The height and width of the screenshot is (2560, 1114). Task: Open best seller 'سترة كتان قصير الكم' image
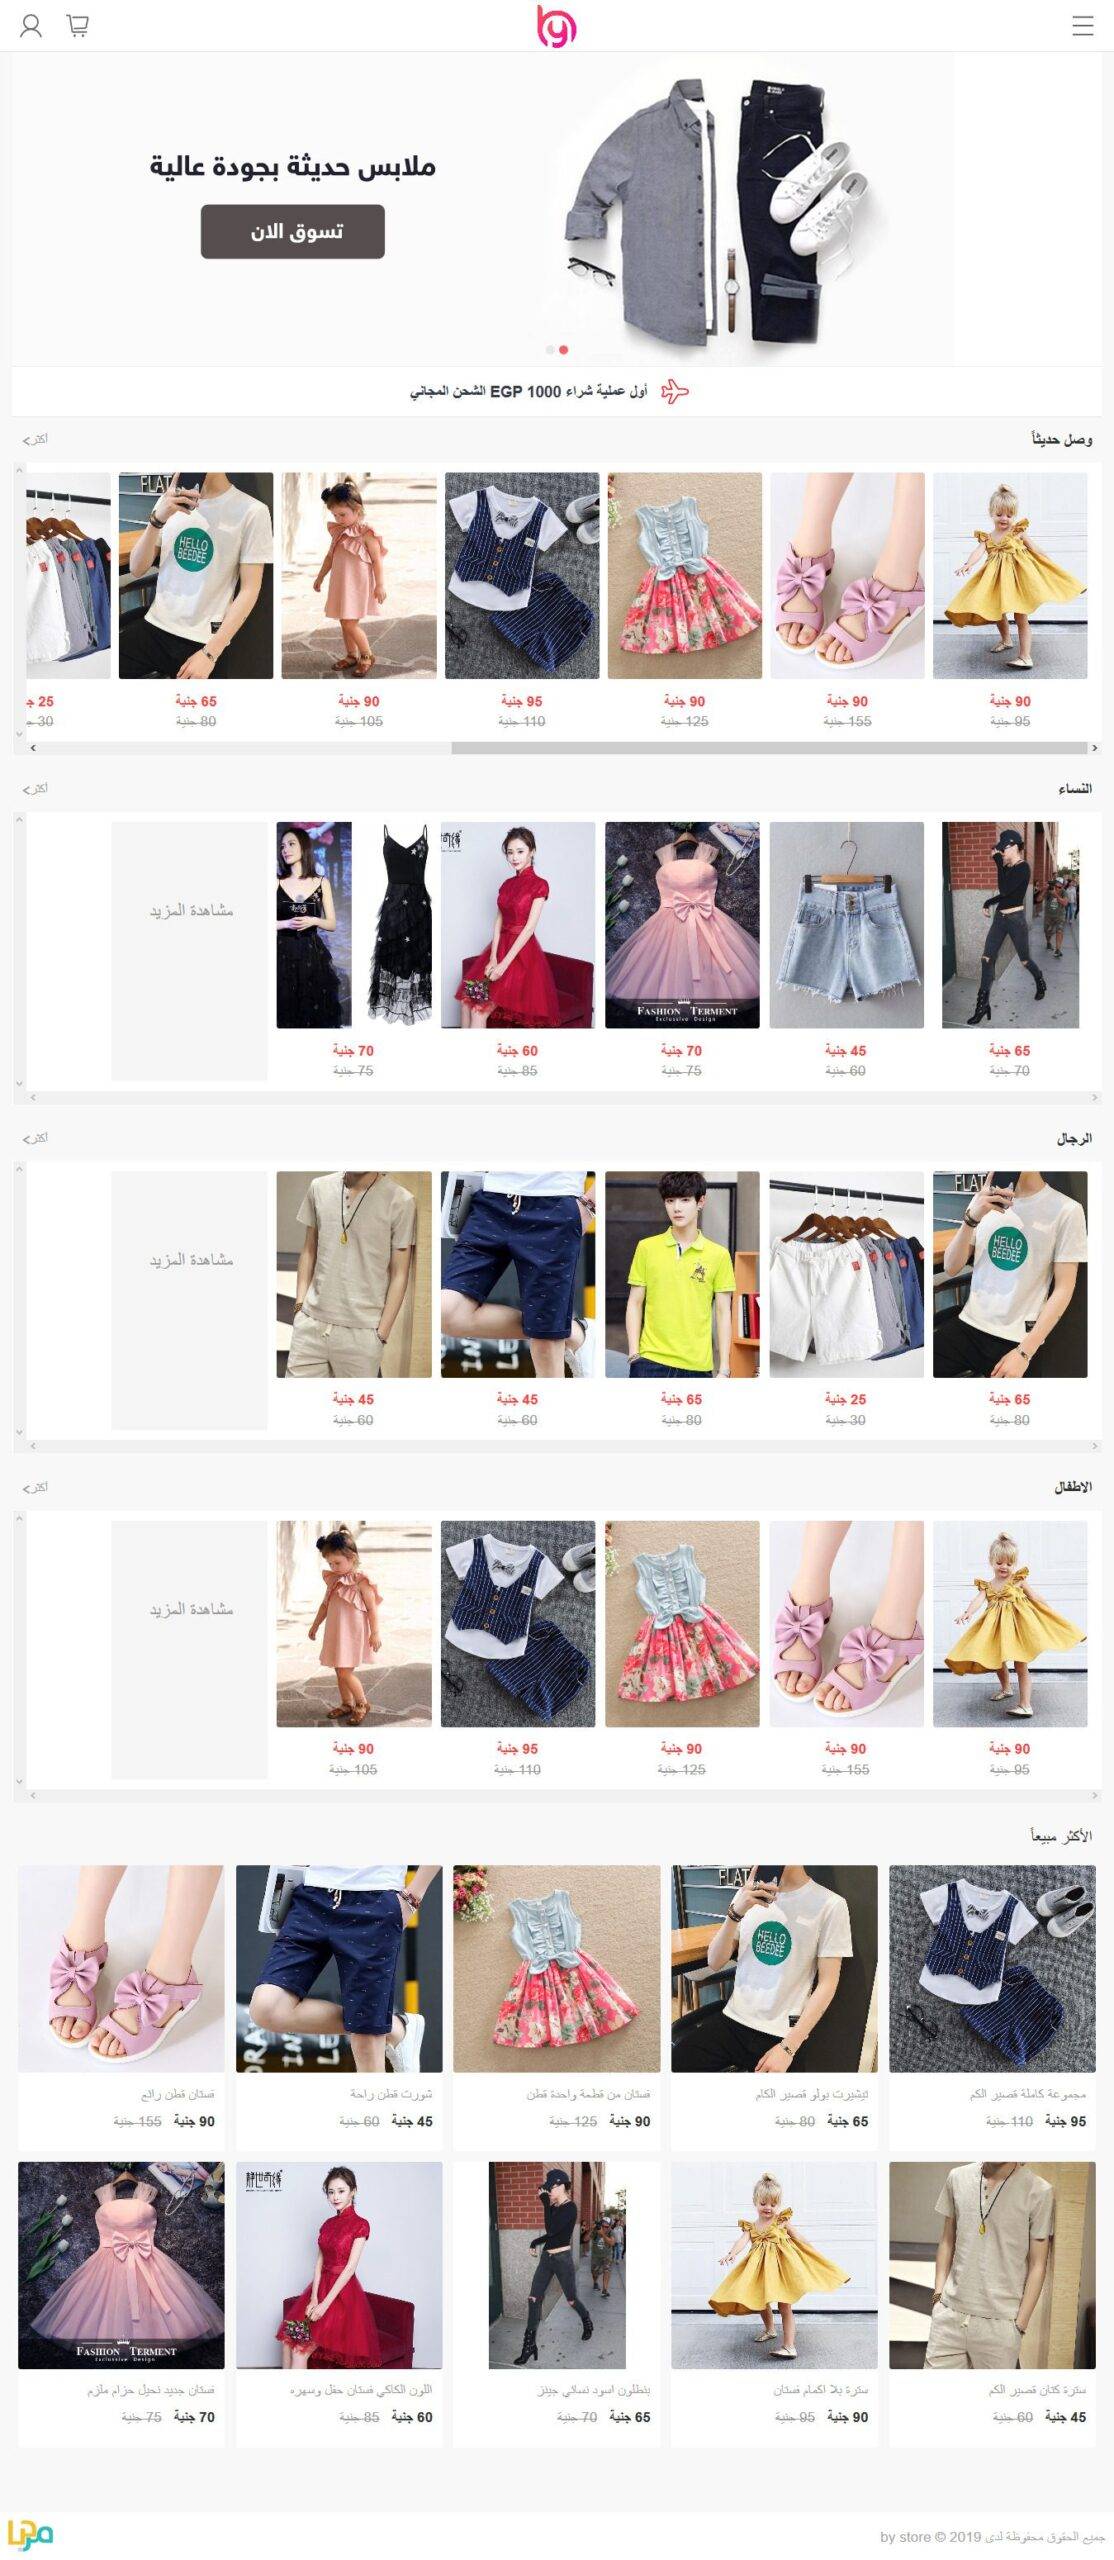tap(992, 2265)
